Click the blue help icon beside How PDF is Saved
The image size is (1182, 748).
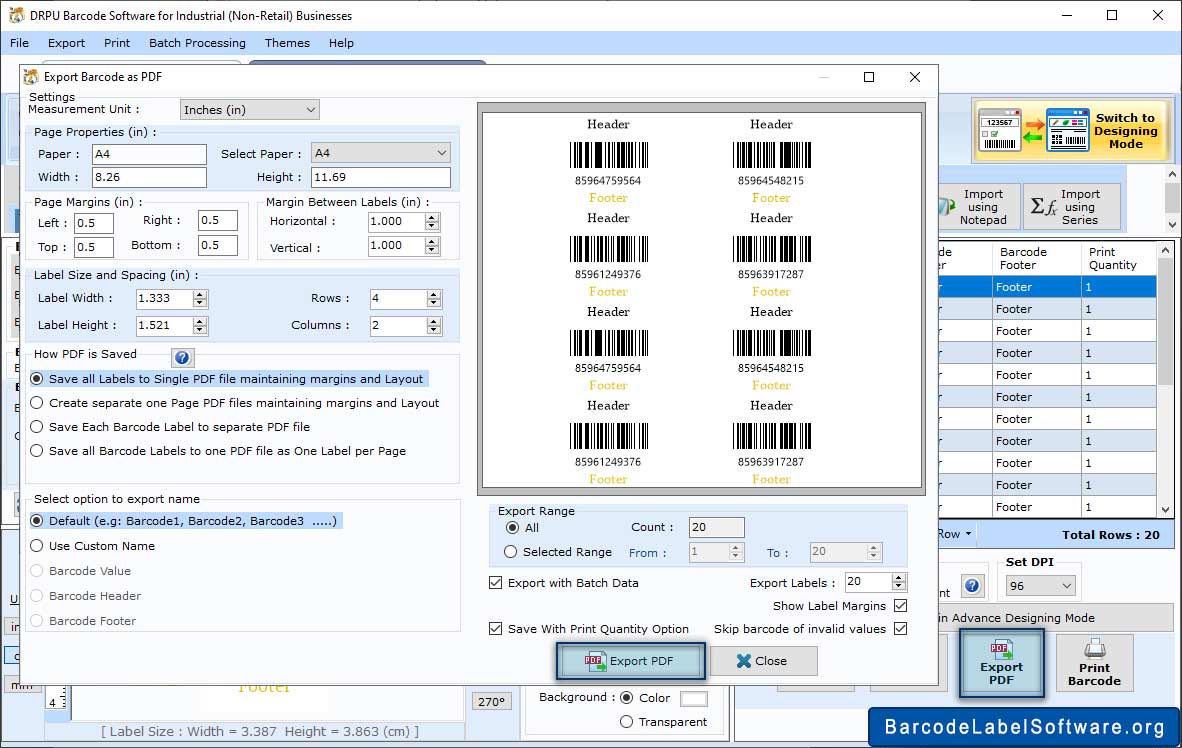pyautogui.click(x=182, y=357)
